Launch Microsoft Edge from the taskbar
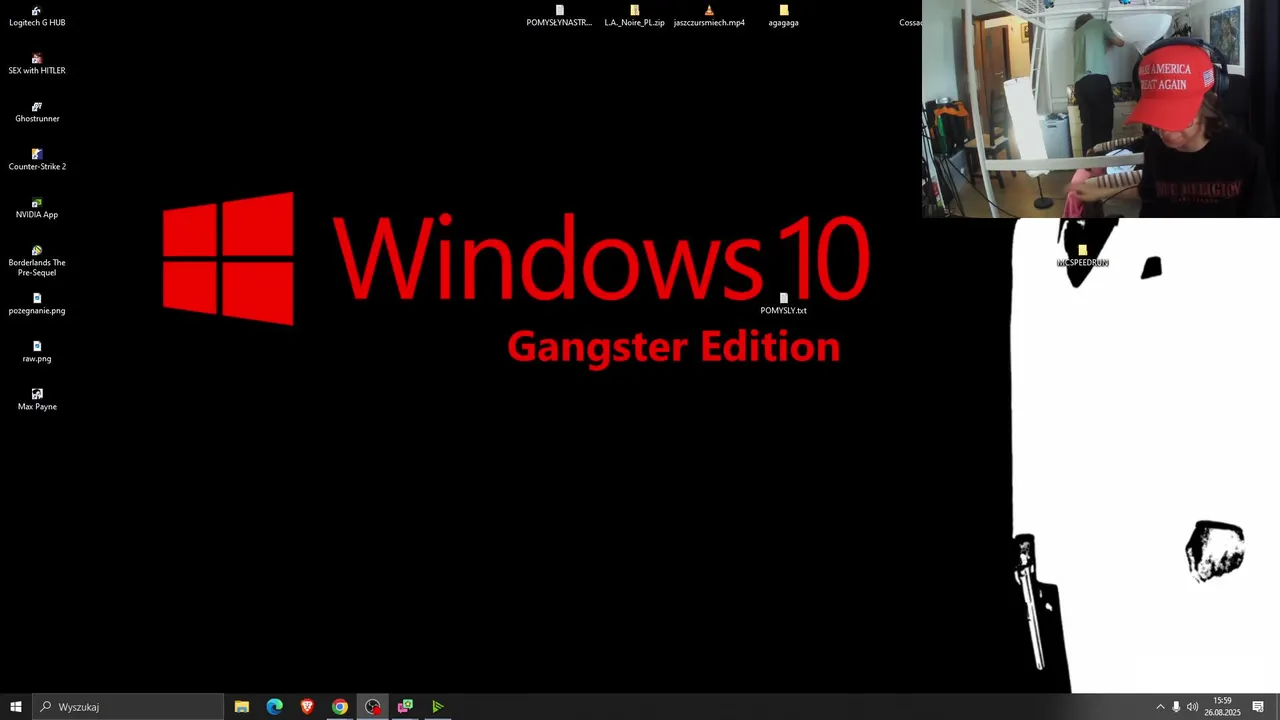 coord(274,707)
